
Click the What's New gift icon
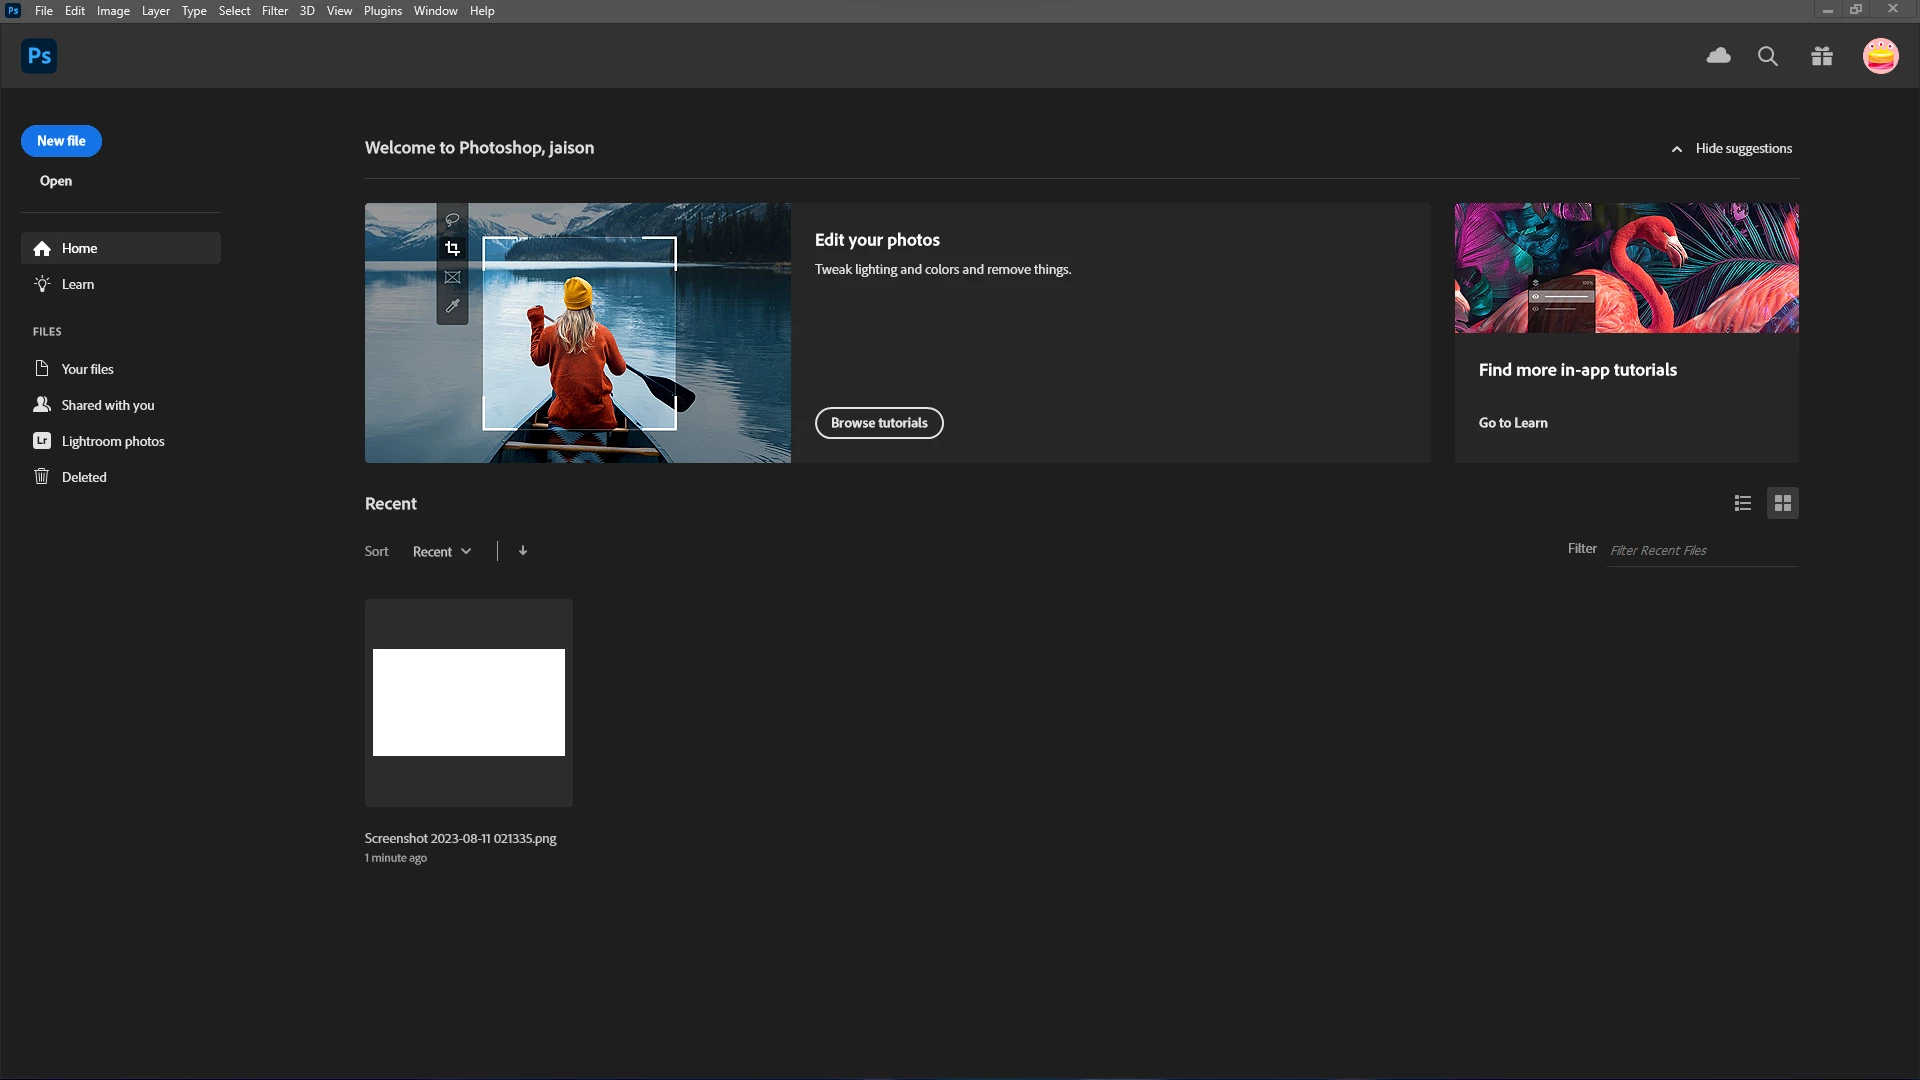(x=1822, y=56)
